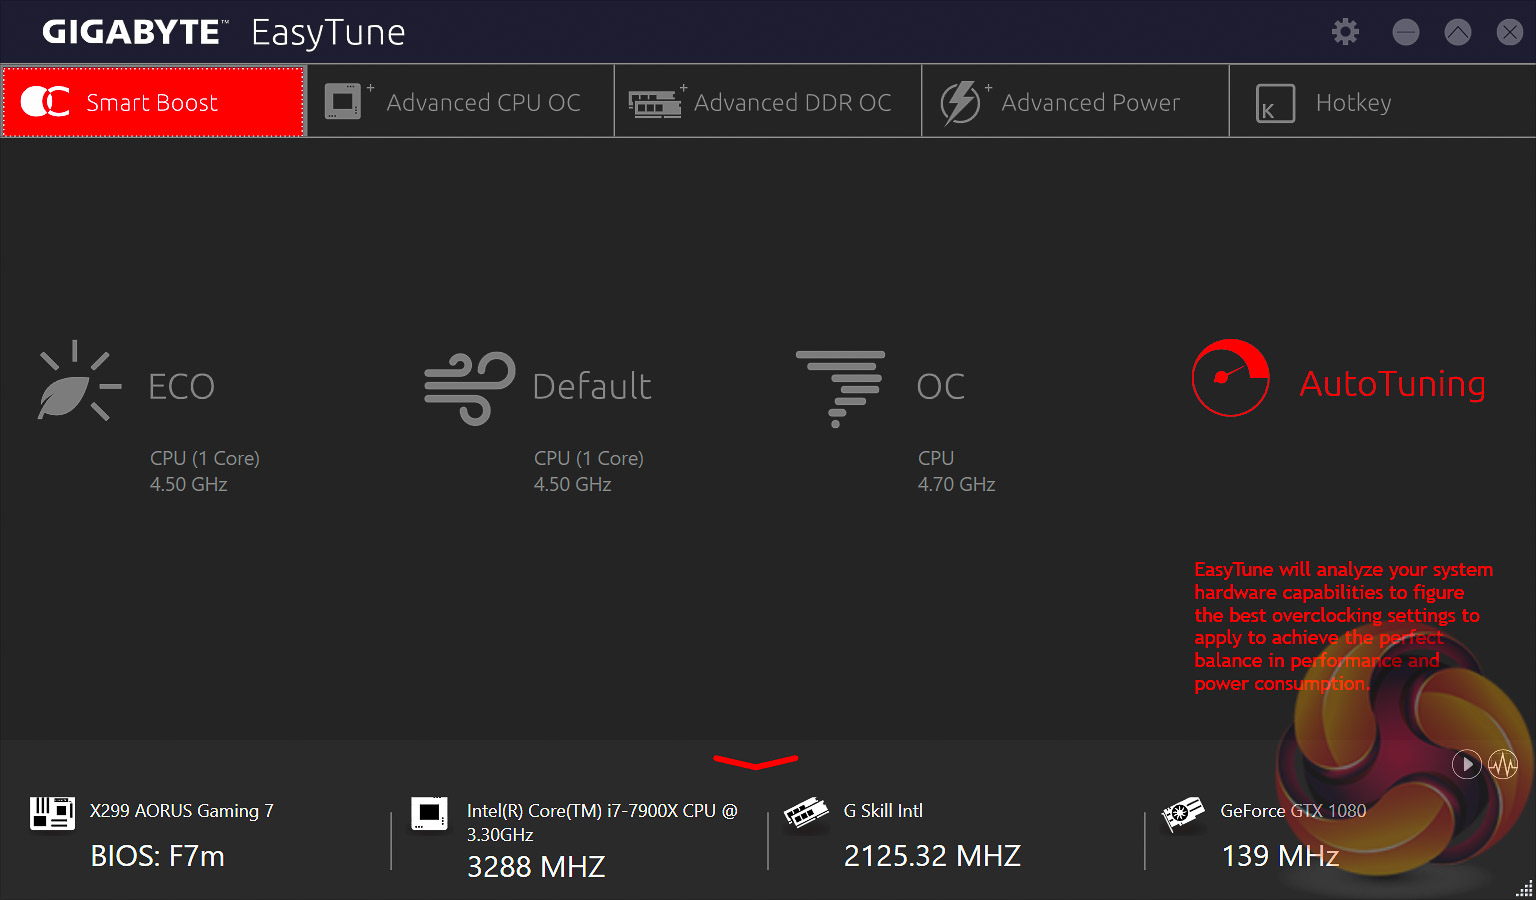Image resolution: width=1536 pixels, height=900 pixels.
Task: Click the CPU chip icon beside Intel Core i7-7900X
Action: pos(429,813)
